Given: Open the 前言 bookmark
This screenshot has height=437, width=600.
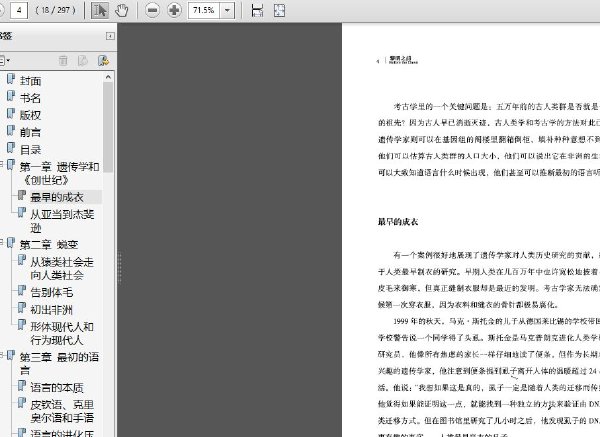Looking at the screenshot, I should pyautogui.click(x=30, y=132).
